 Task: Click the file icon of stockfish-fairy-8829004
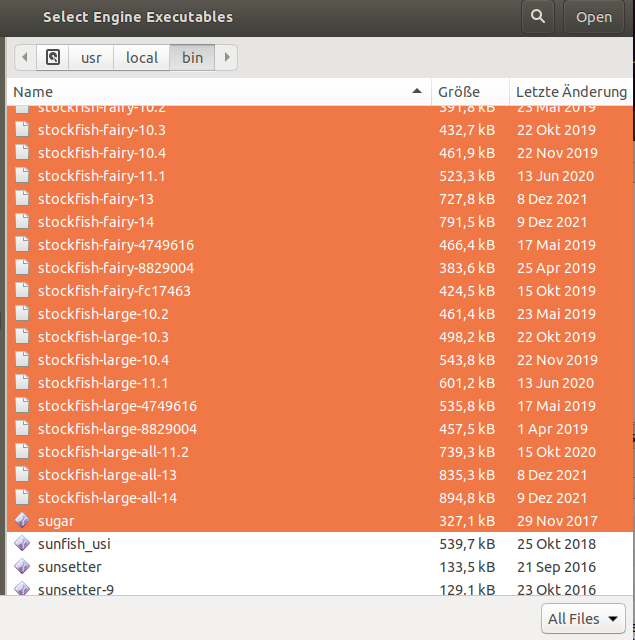pyautogui.click(x=22, y=267)
